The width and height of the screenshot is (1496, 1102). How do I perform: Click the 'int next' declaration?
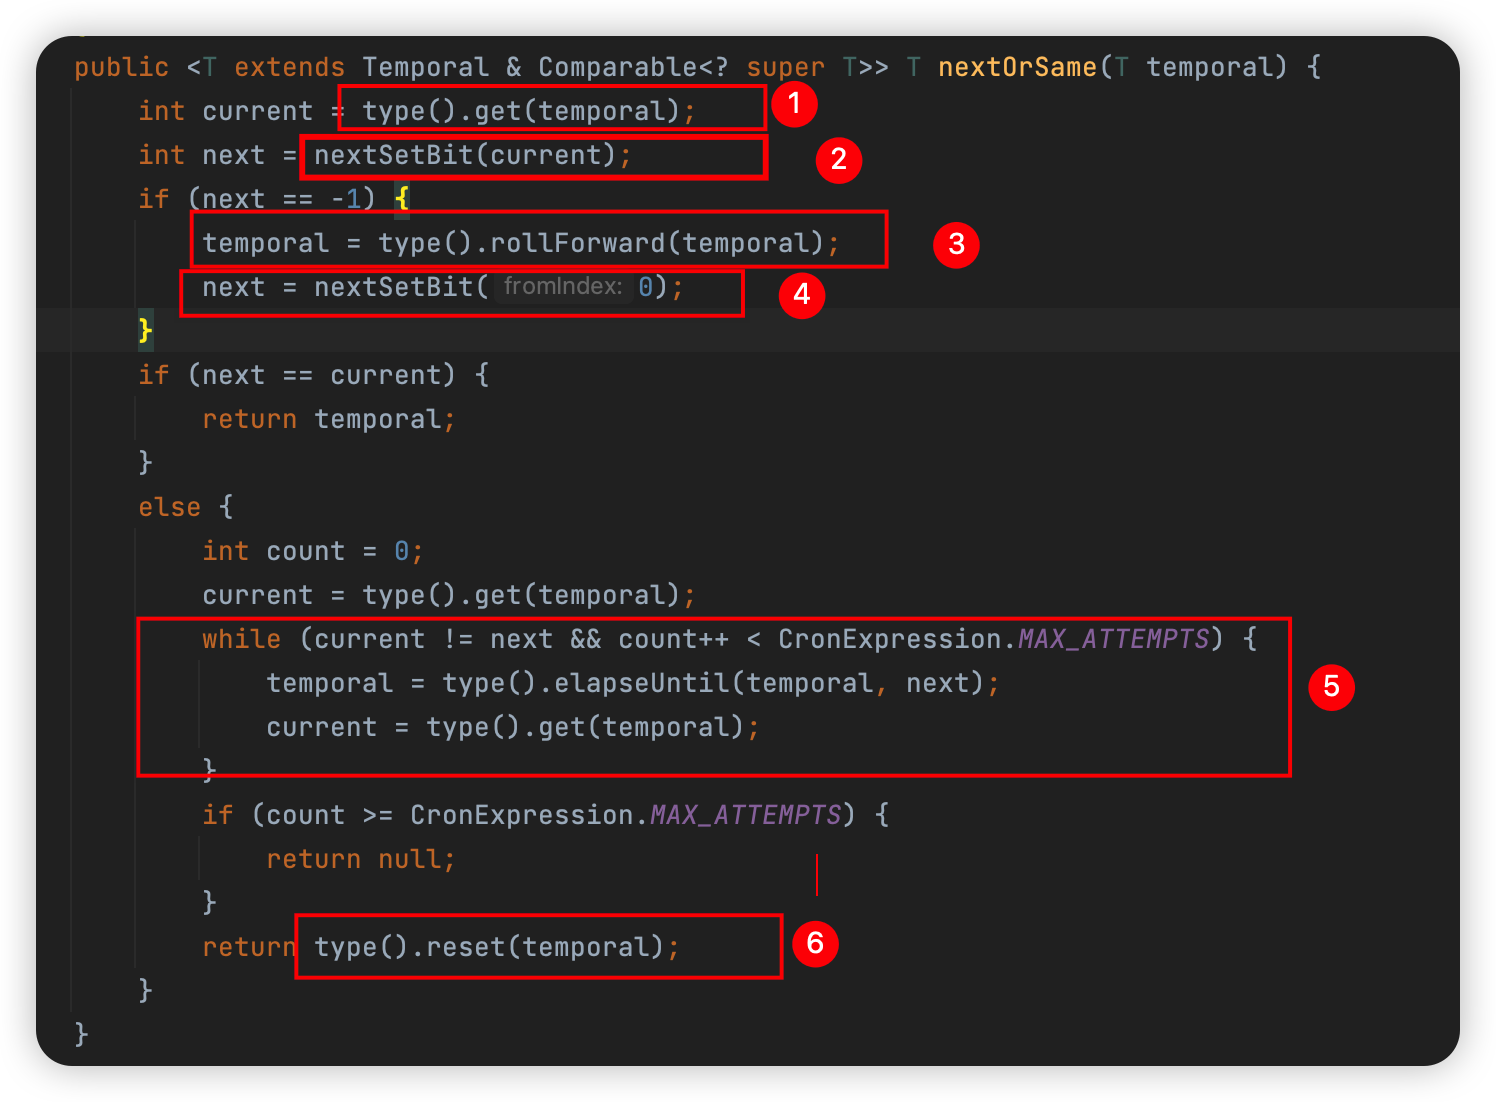tap(201, 155)
